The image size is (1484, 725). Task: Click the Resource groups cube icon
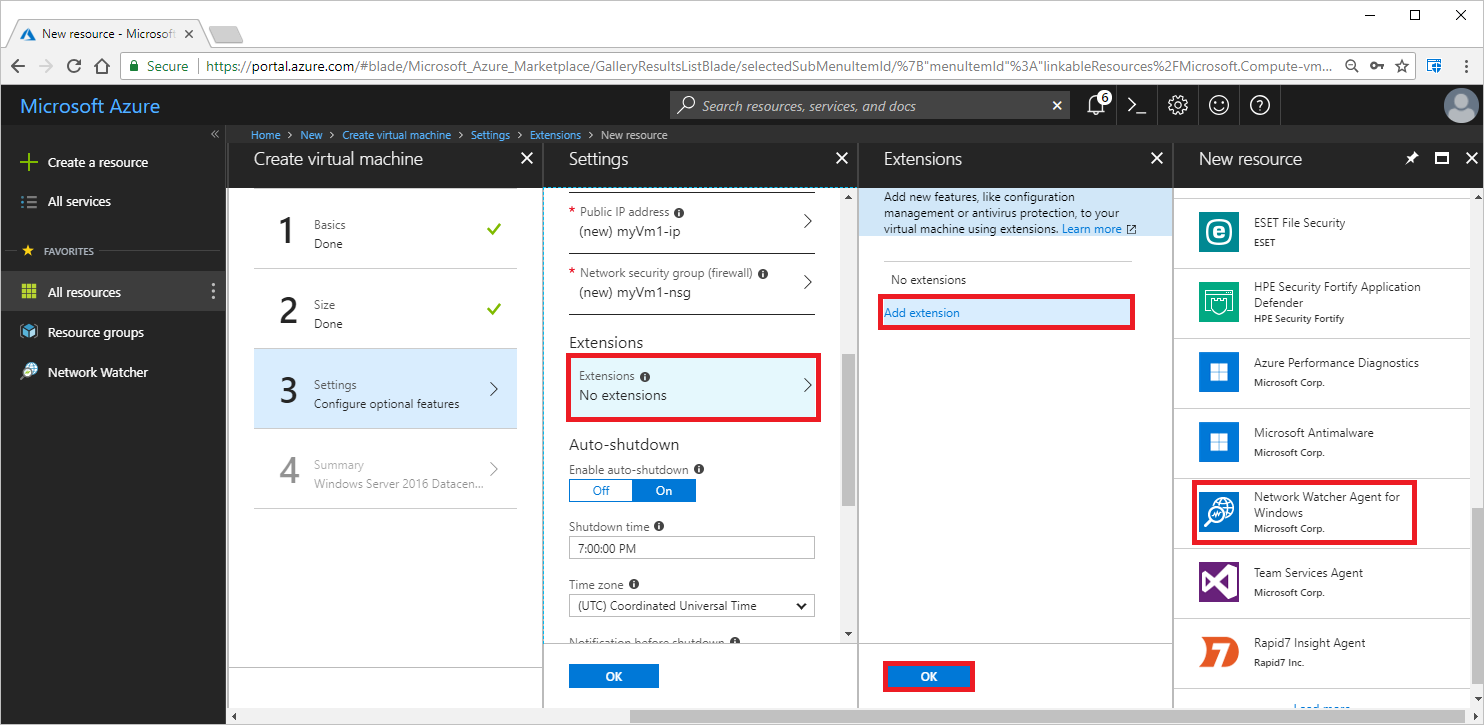(29, 332)
